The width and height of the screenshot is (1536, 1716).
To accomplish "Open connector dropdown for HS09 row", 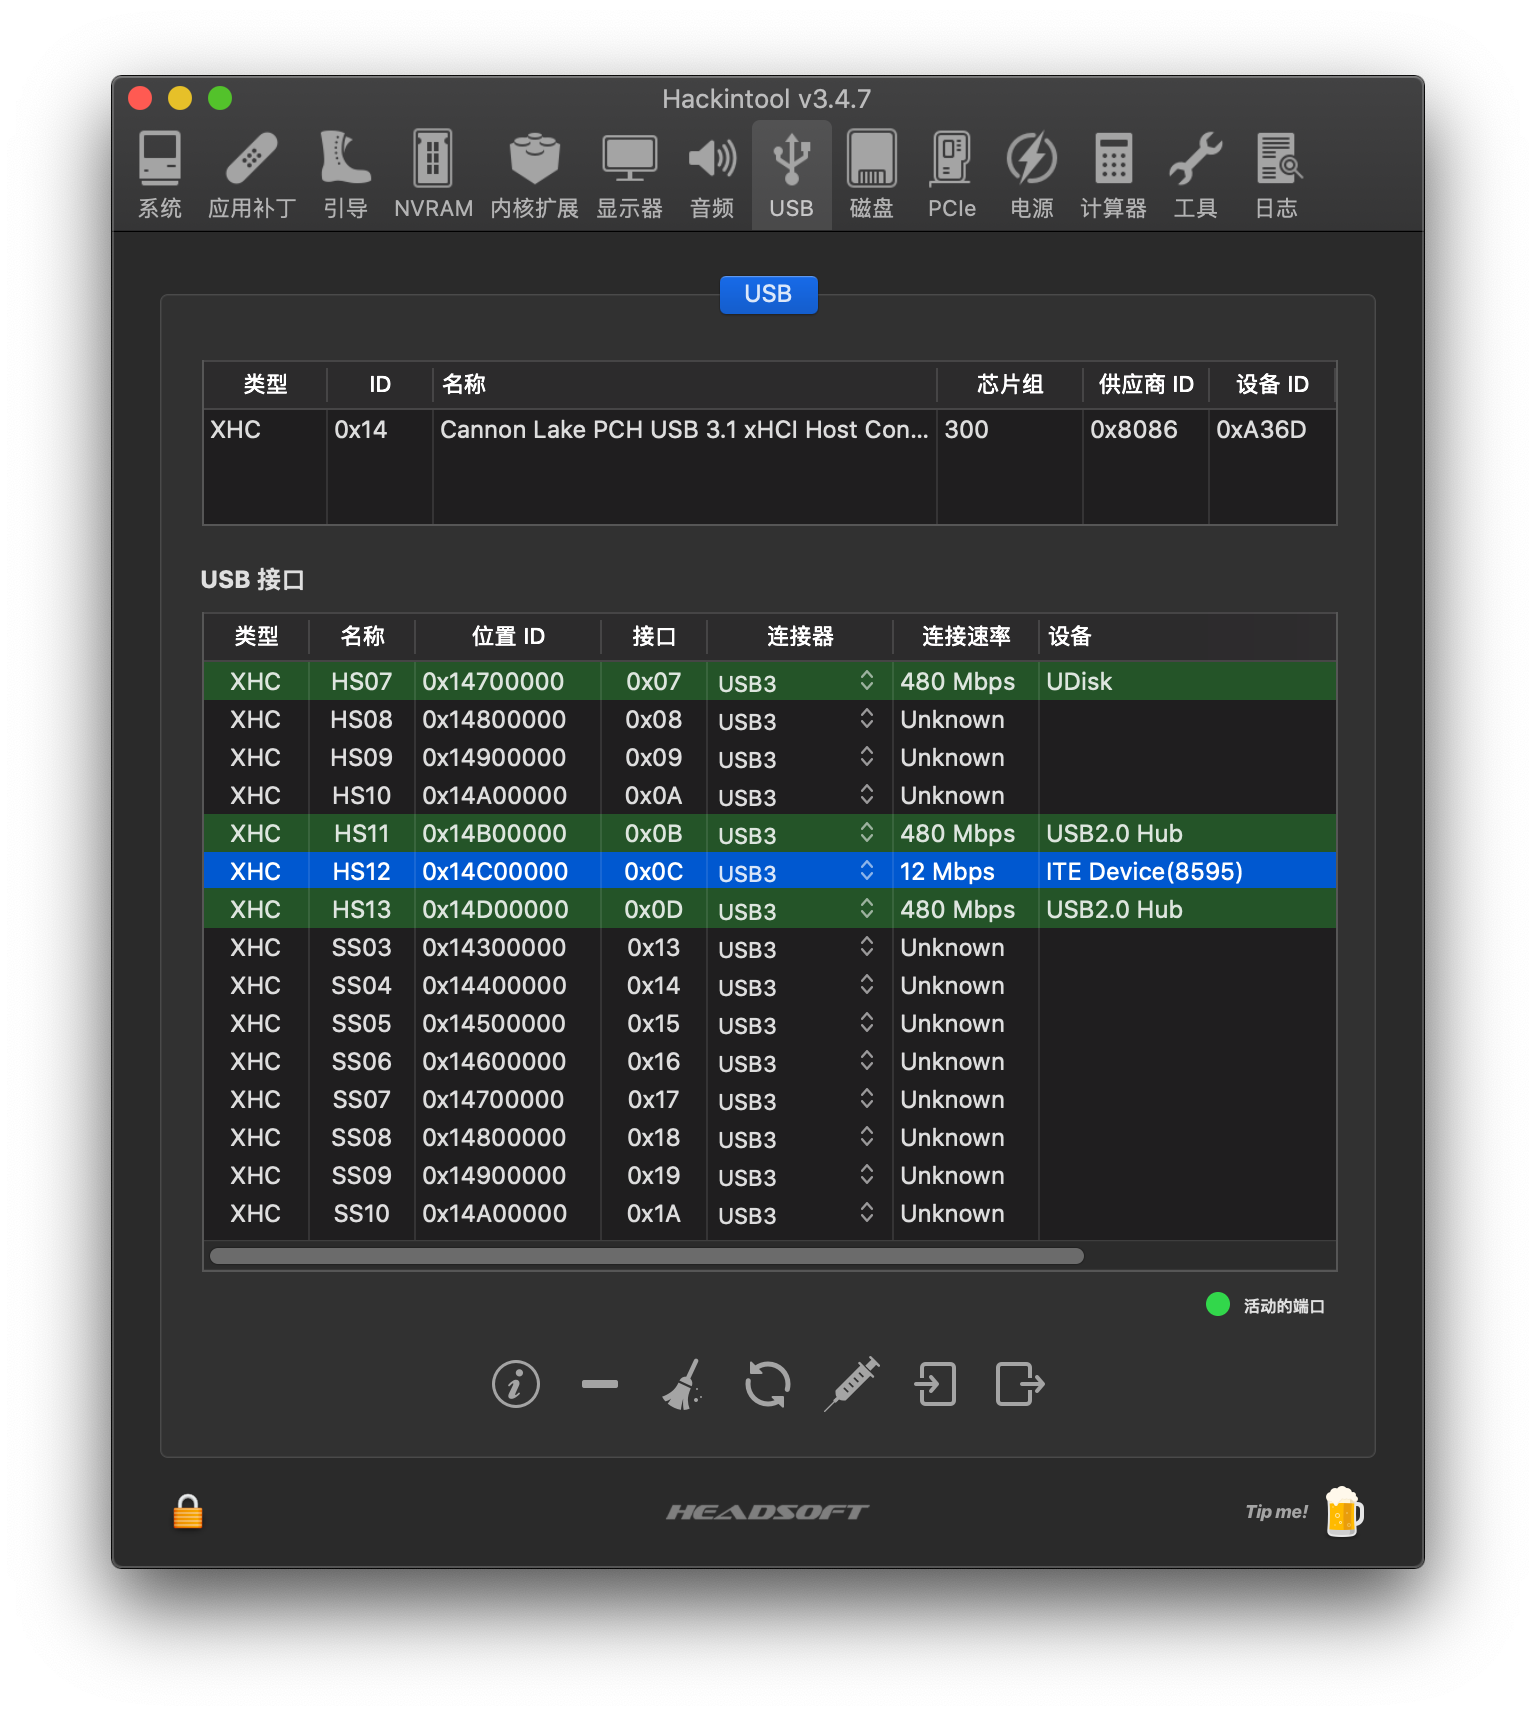I will 867,757.
